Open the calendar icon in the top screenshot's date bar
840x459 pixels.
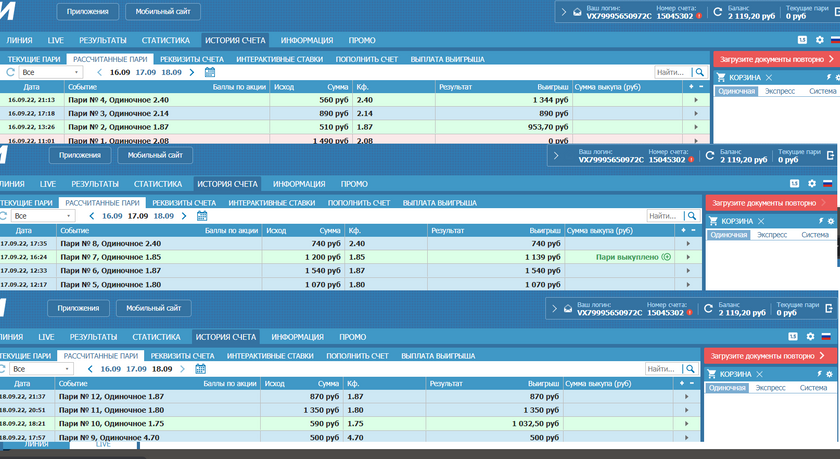tap(210, 72)
